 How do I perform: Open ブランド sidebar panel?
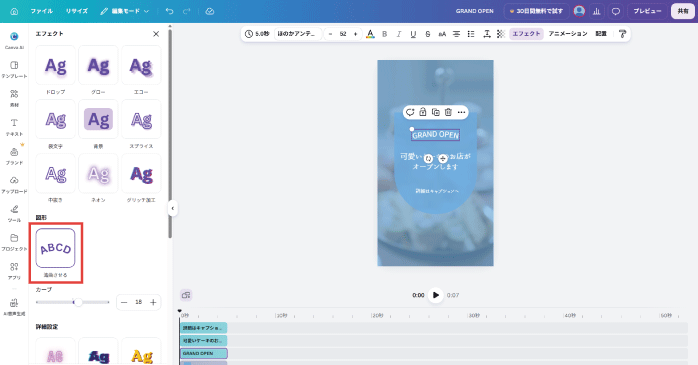pos(14,156)
